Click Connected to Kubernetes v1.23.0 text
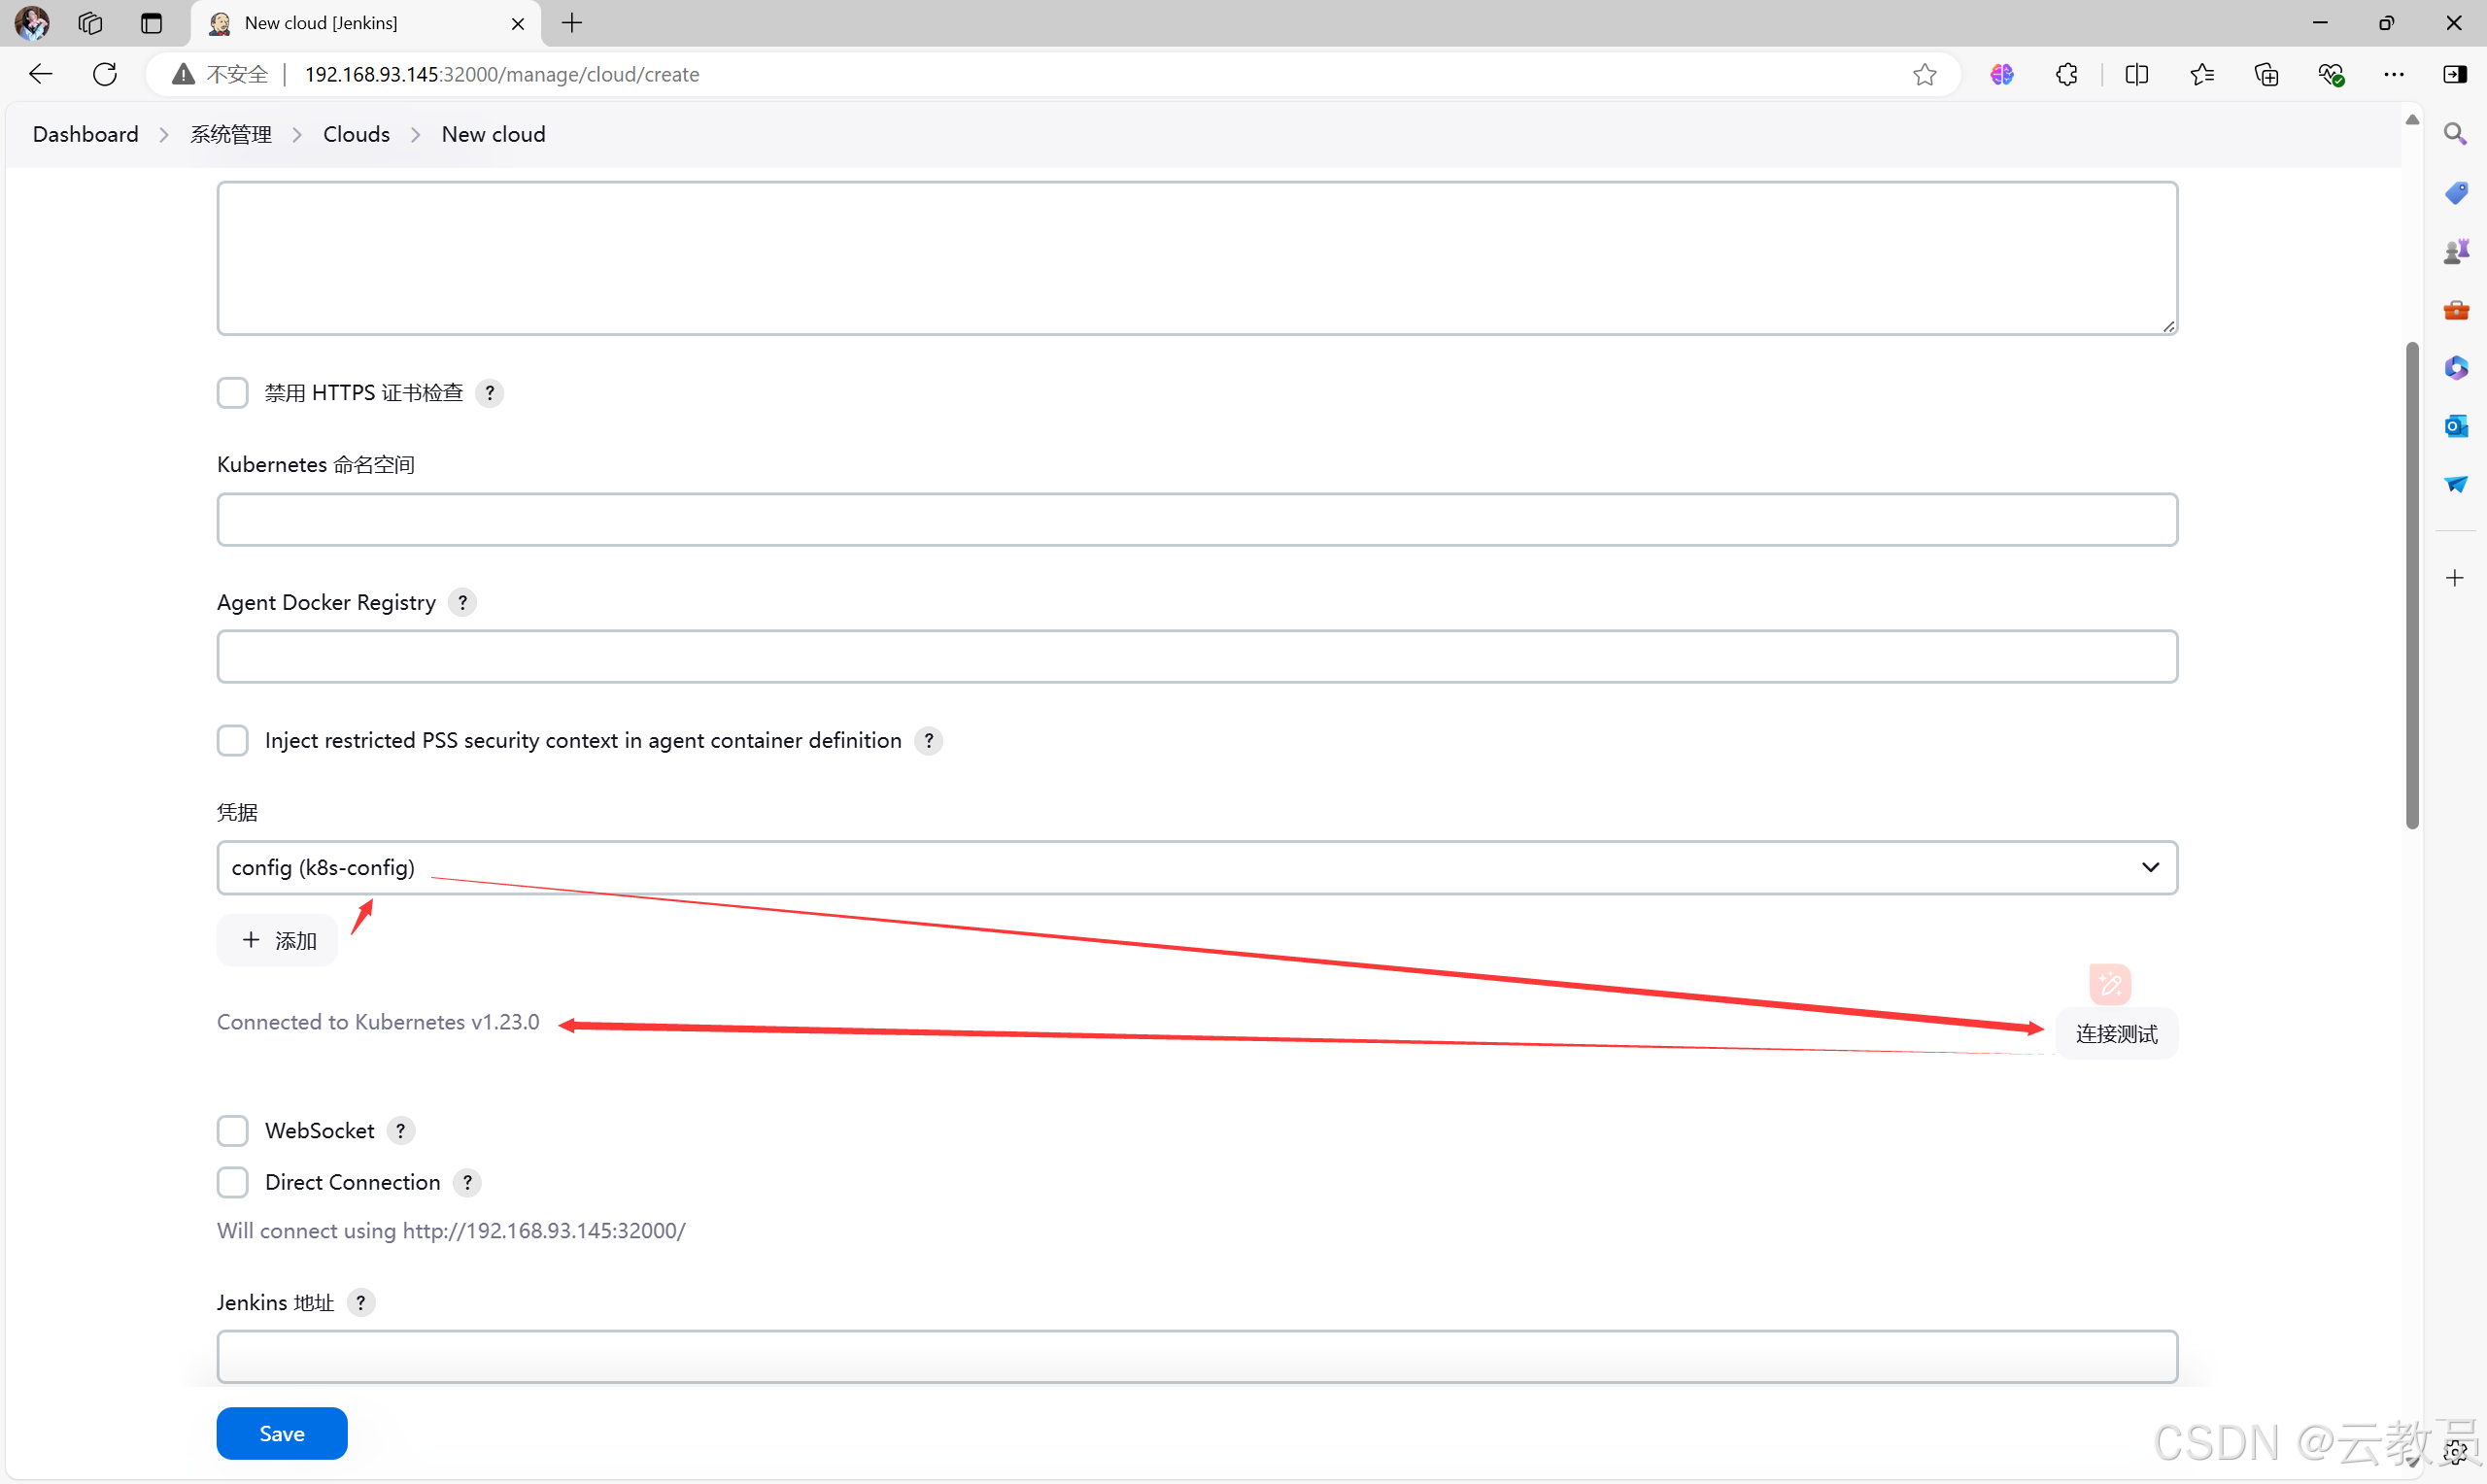Screen dimensions: 2487x1484 click(x=378, y=1022)
